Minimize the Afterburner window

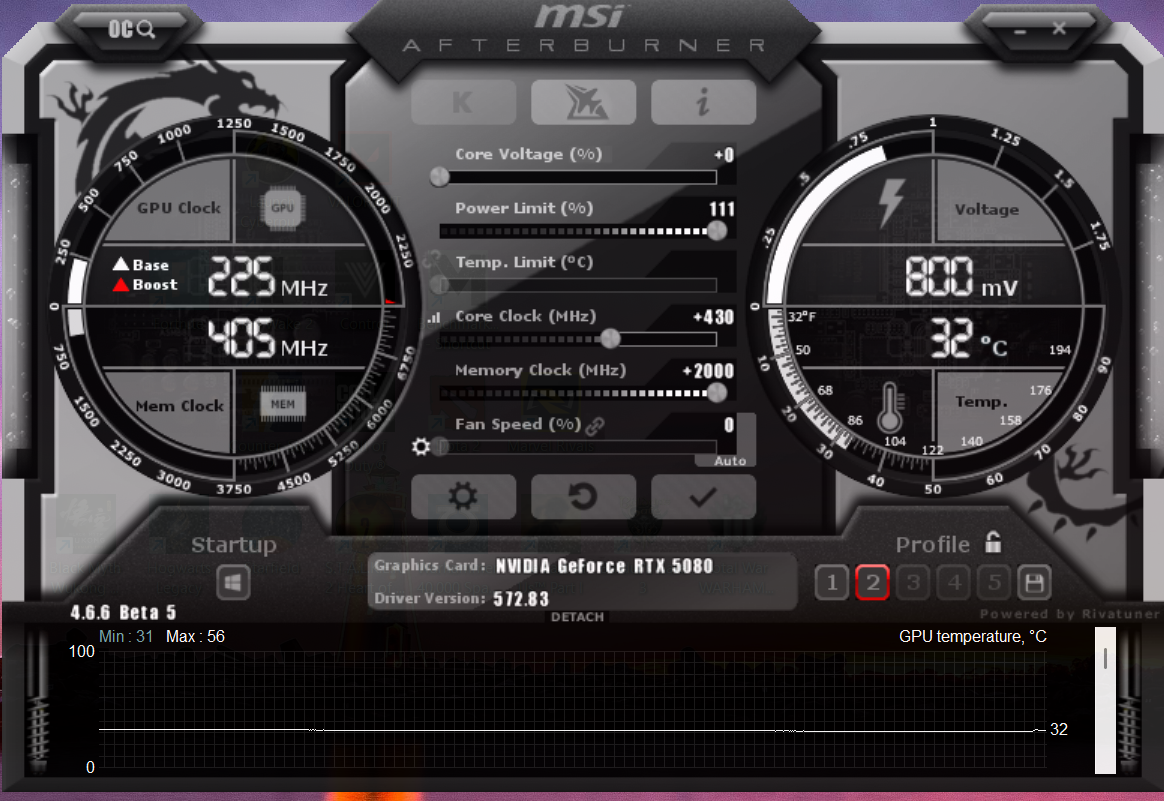1020,31
